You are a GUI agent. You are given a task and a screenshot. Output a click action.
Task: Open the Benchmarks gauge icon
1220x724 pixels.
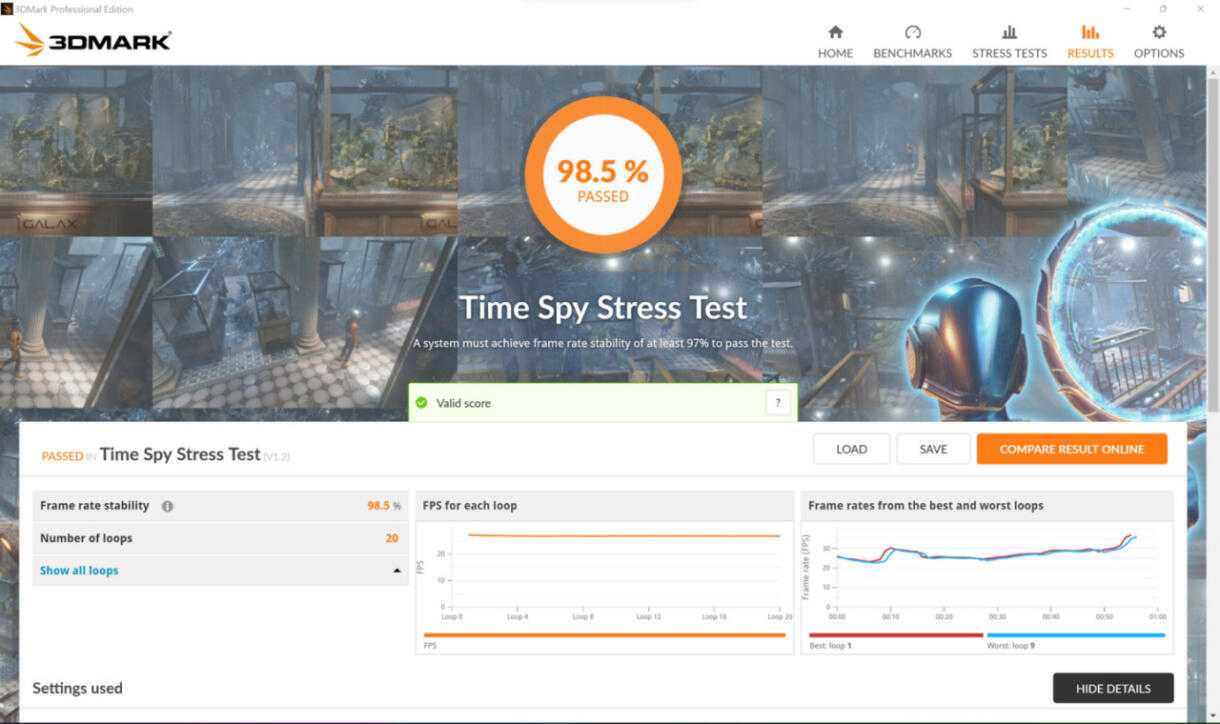click(912, 33)
